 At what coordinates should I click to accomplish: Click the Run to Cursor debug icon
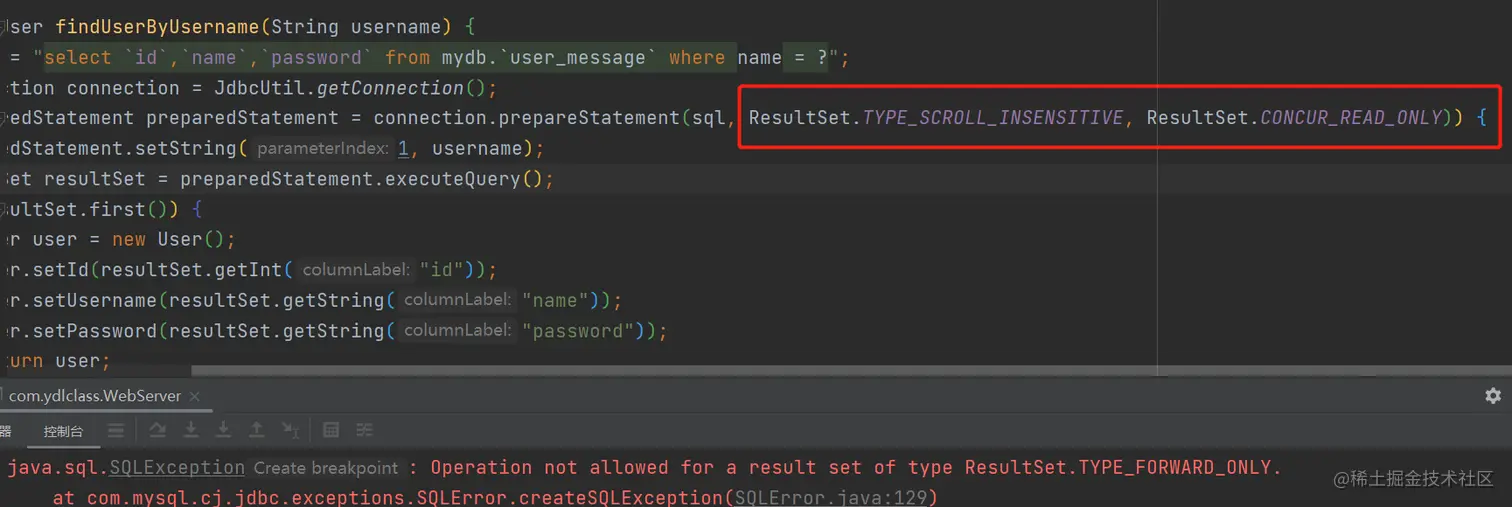(x=290, y=430)
